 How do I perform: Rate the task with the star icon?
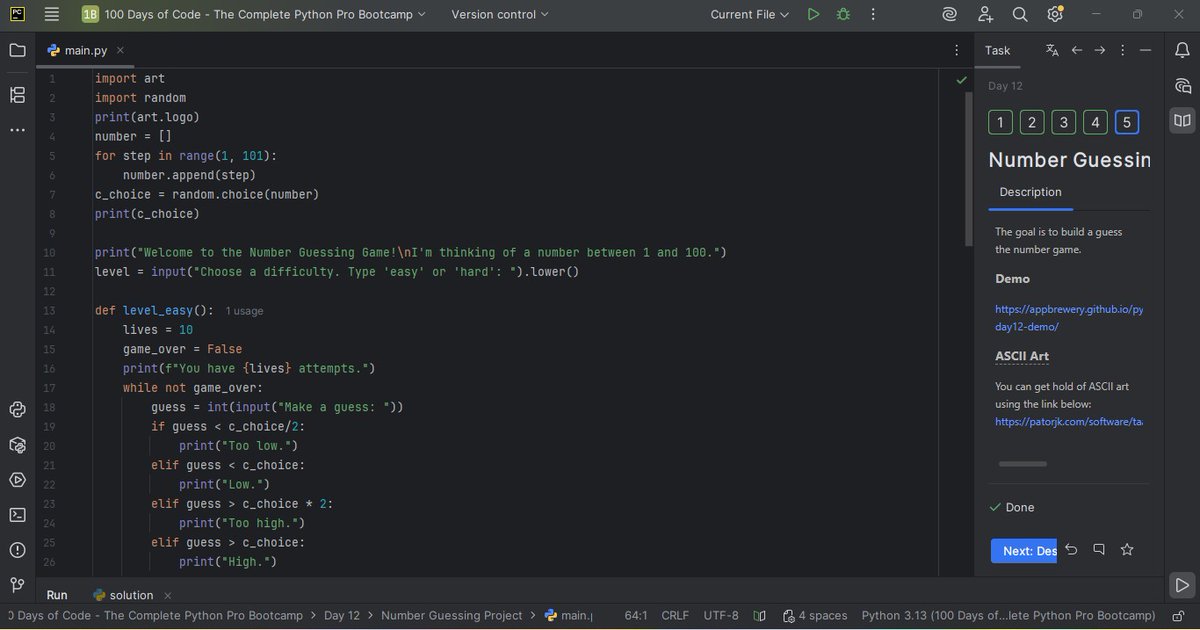[x=1127, y=550]
